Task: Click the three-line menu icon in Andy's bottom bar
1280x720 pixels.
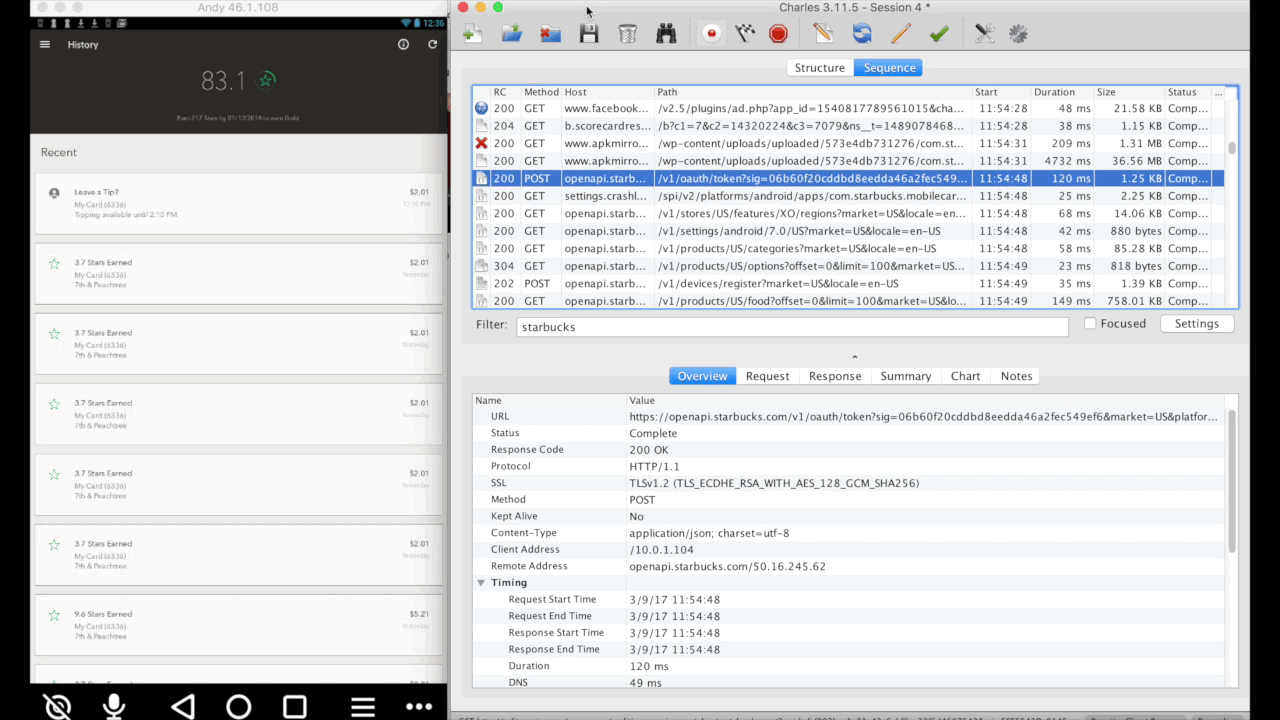Action: [x=362, y=707]
